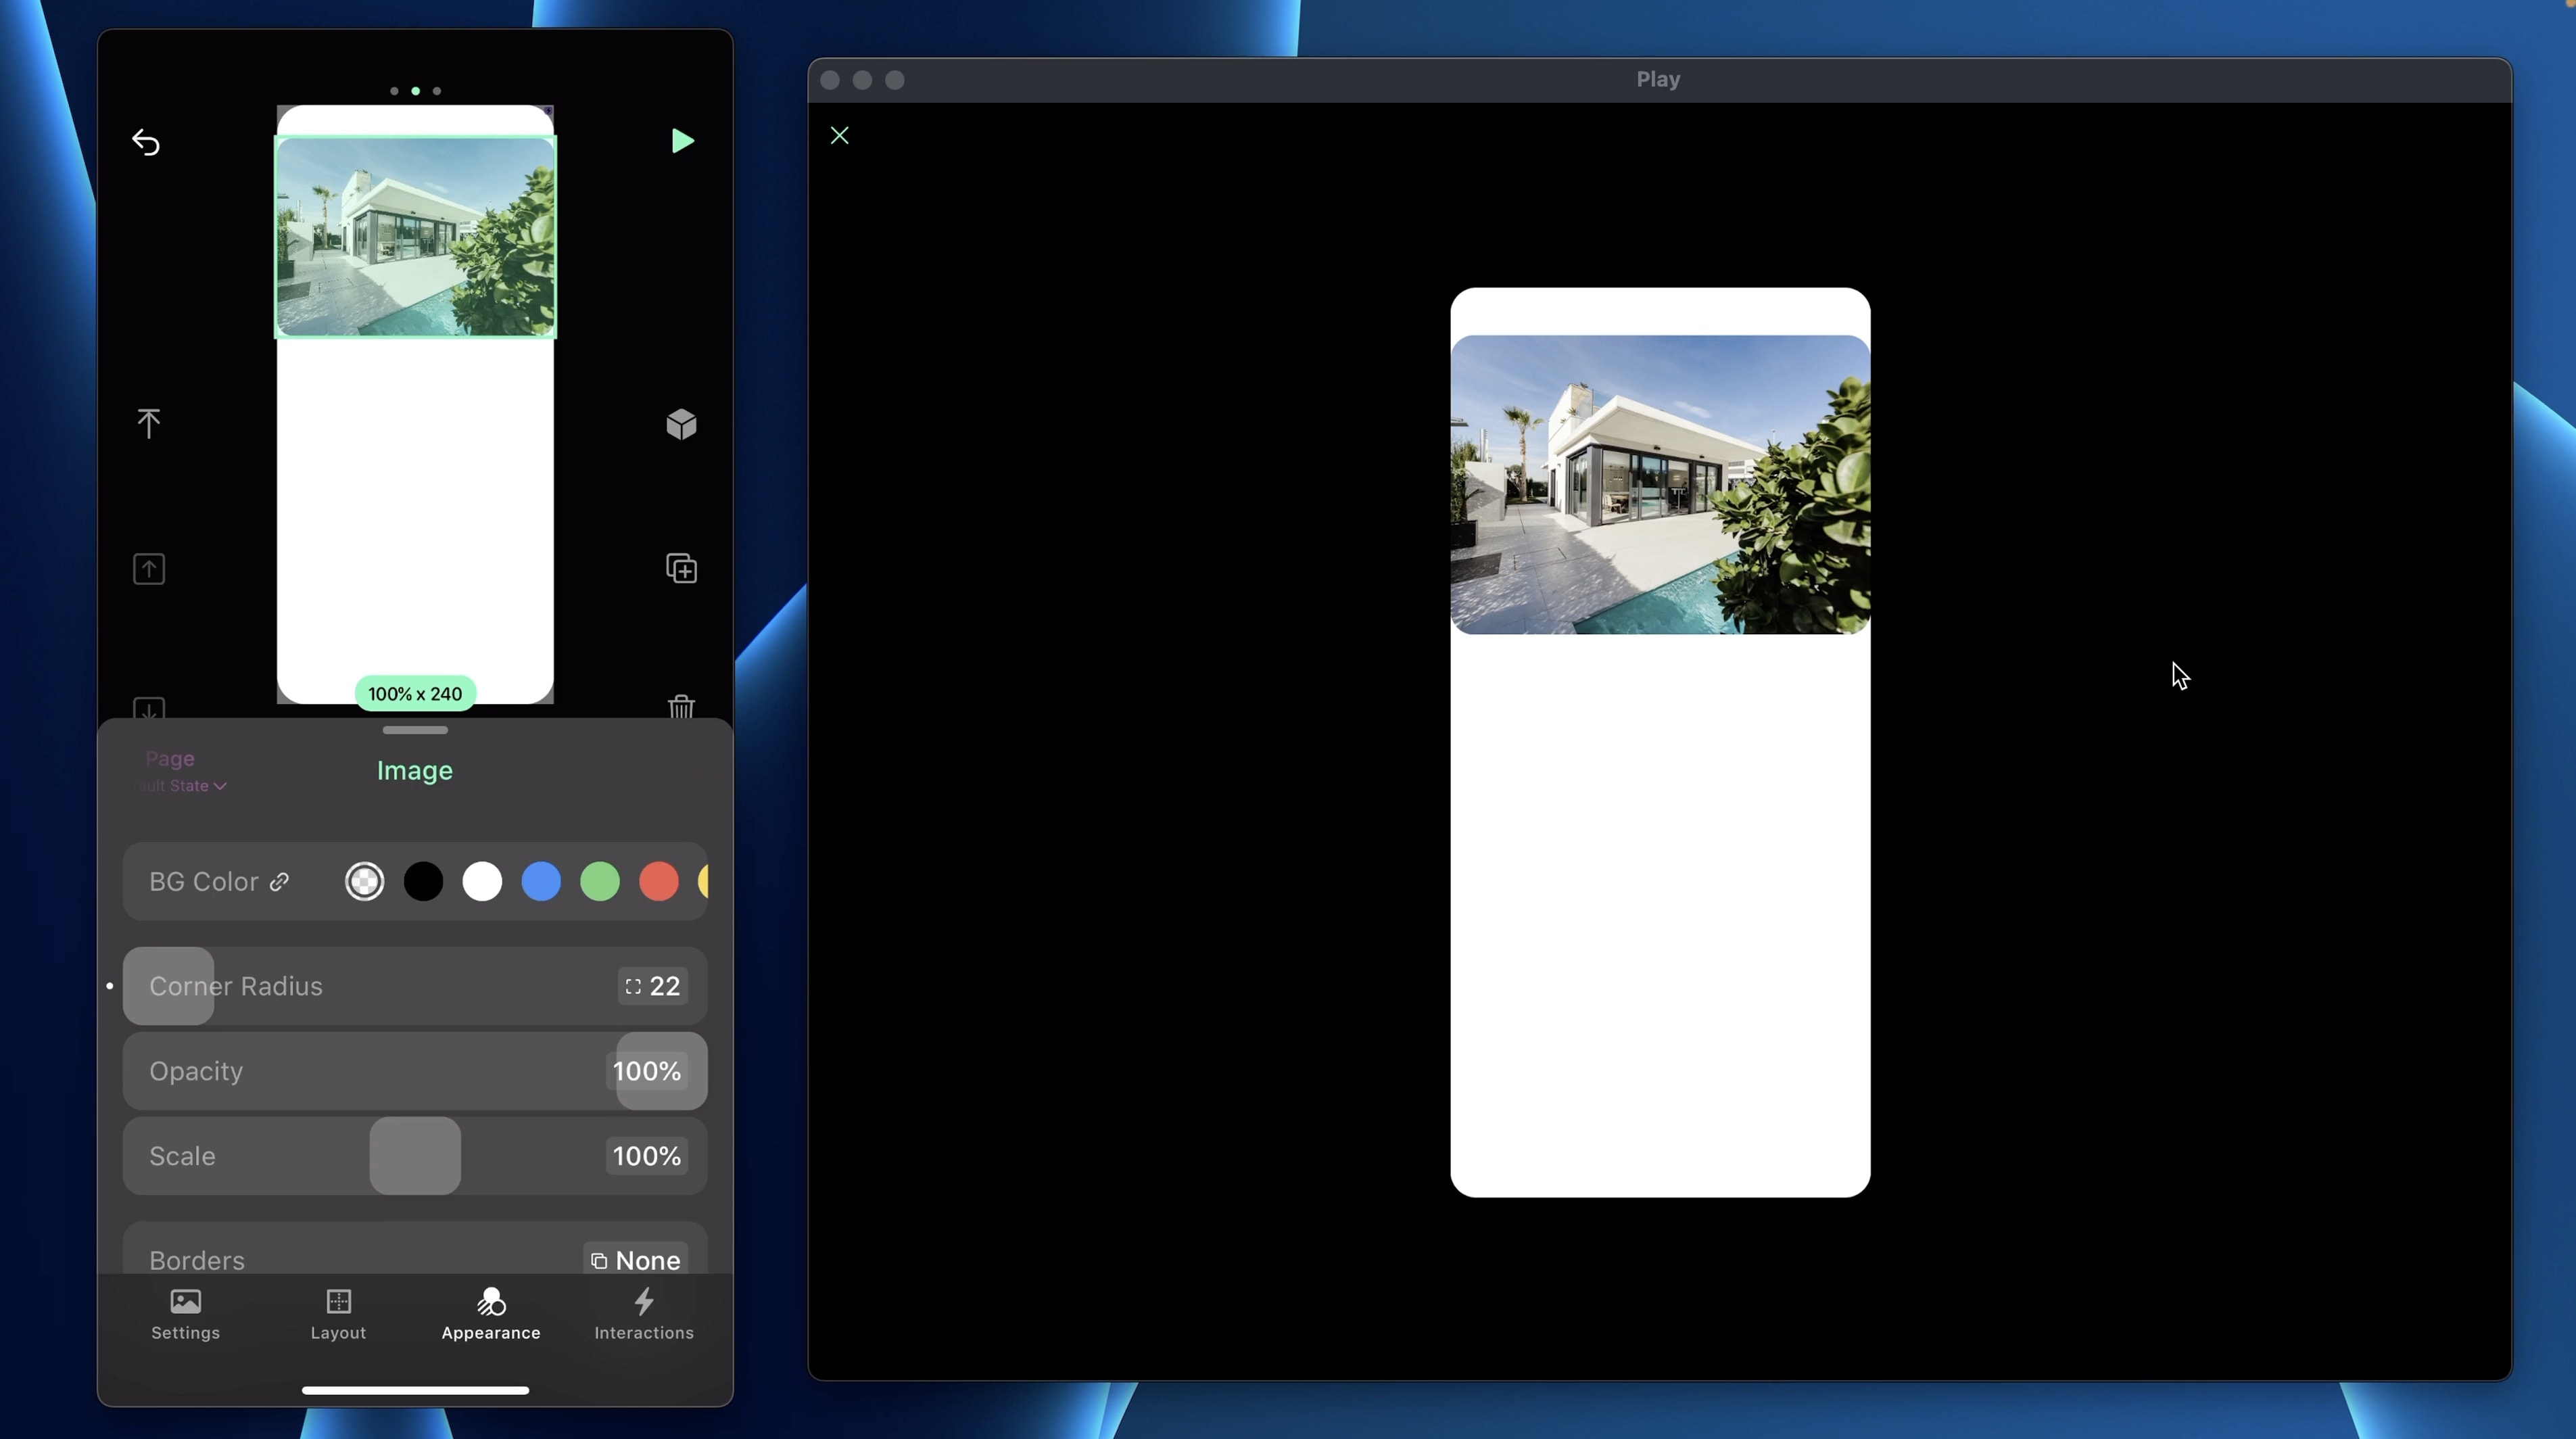Click the trash delete icon
The width and height of the screenshot is (2576, 1439).
(681, 706)
